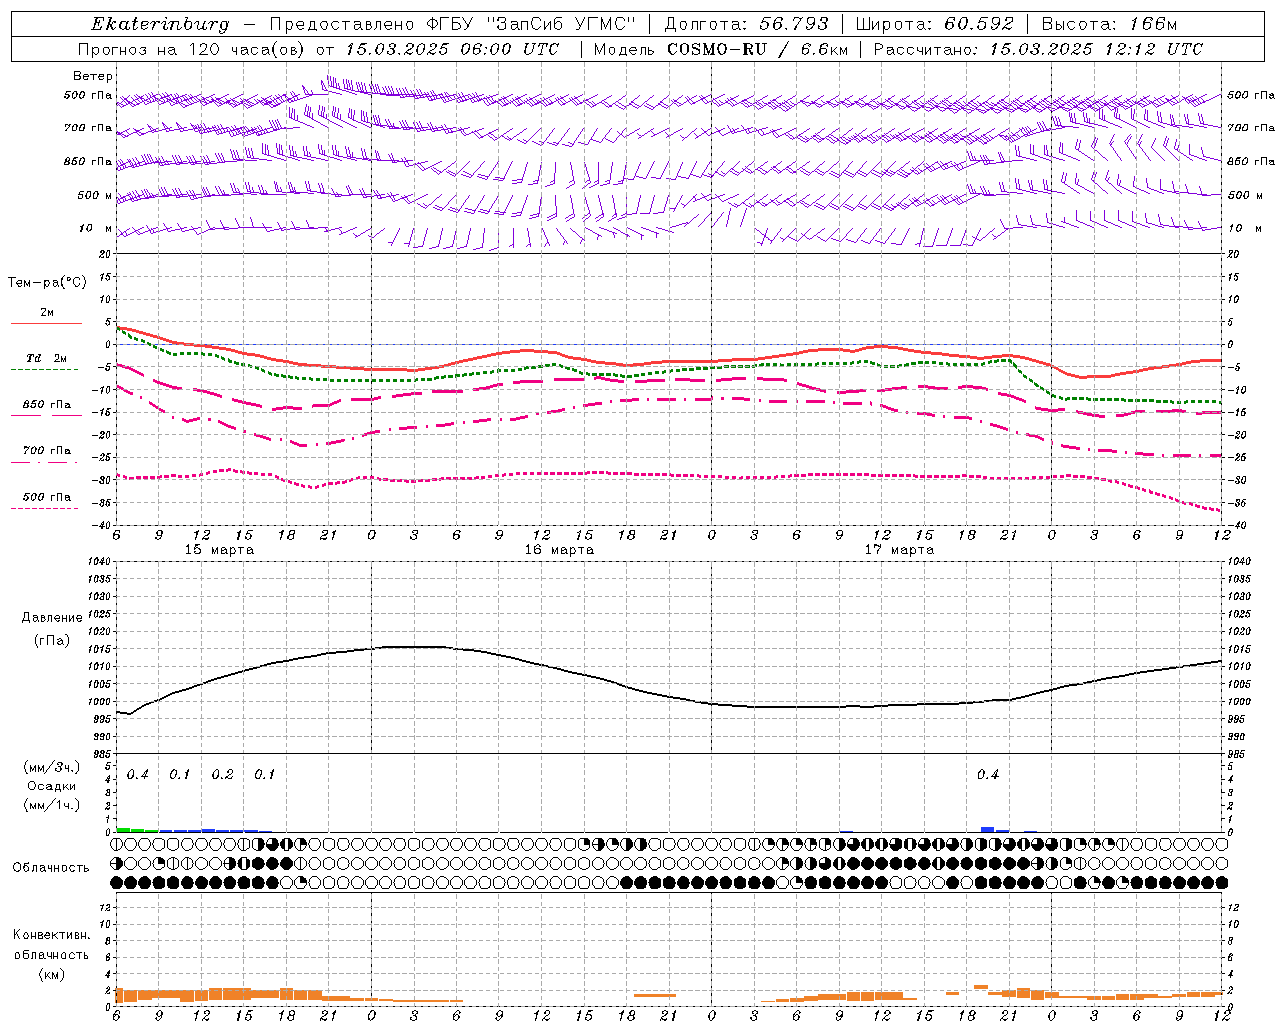The height and width of the screenshot is (1024, 1280).
Task: Click the '15 марта' date label
Action: [x=220, y=550]
